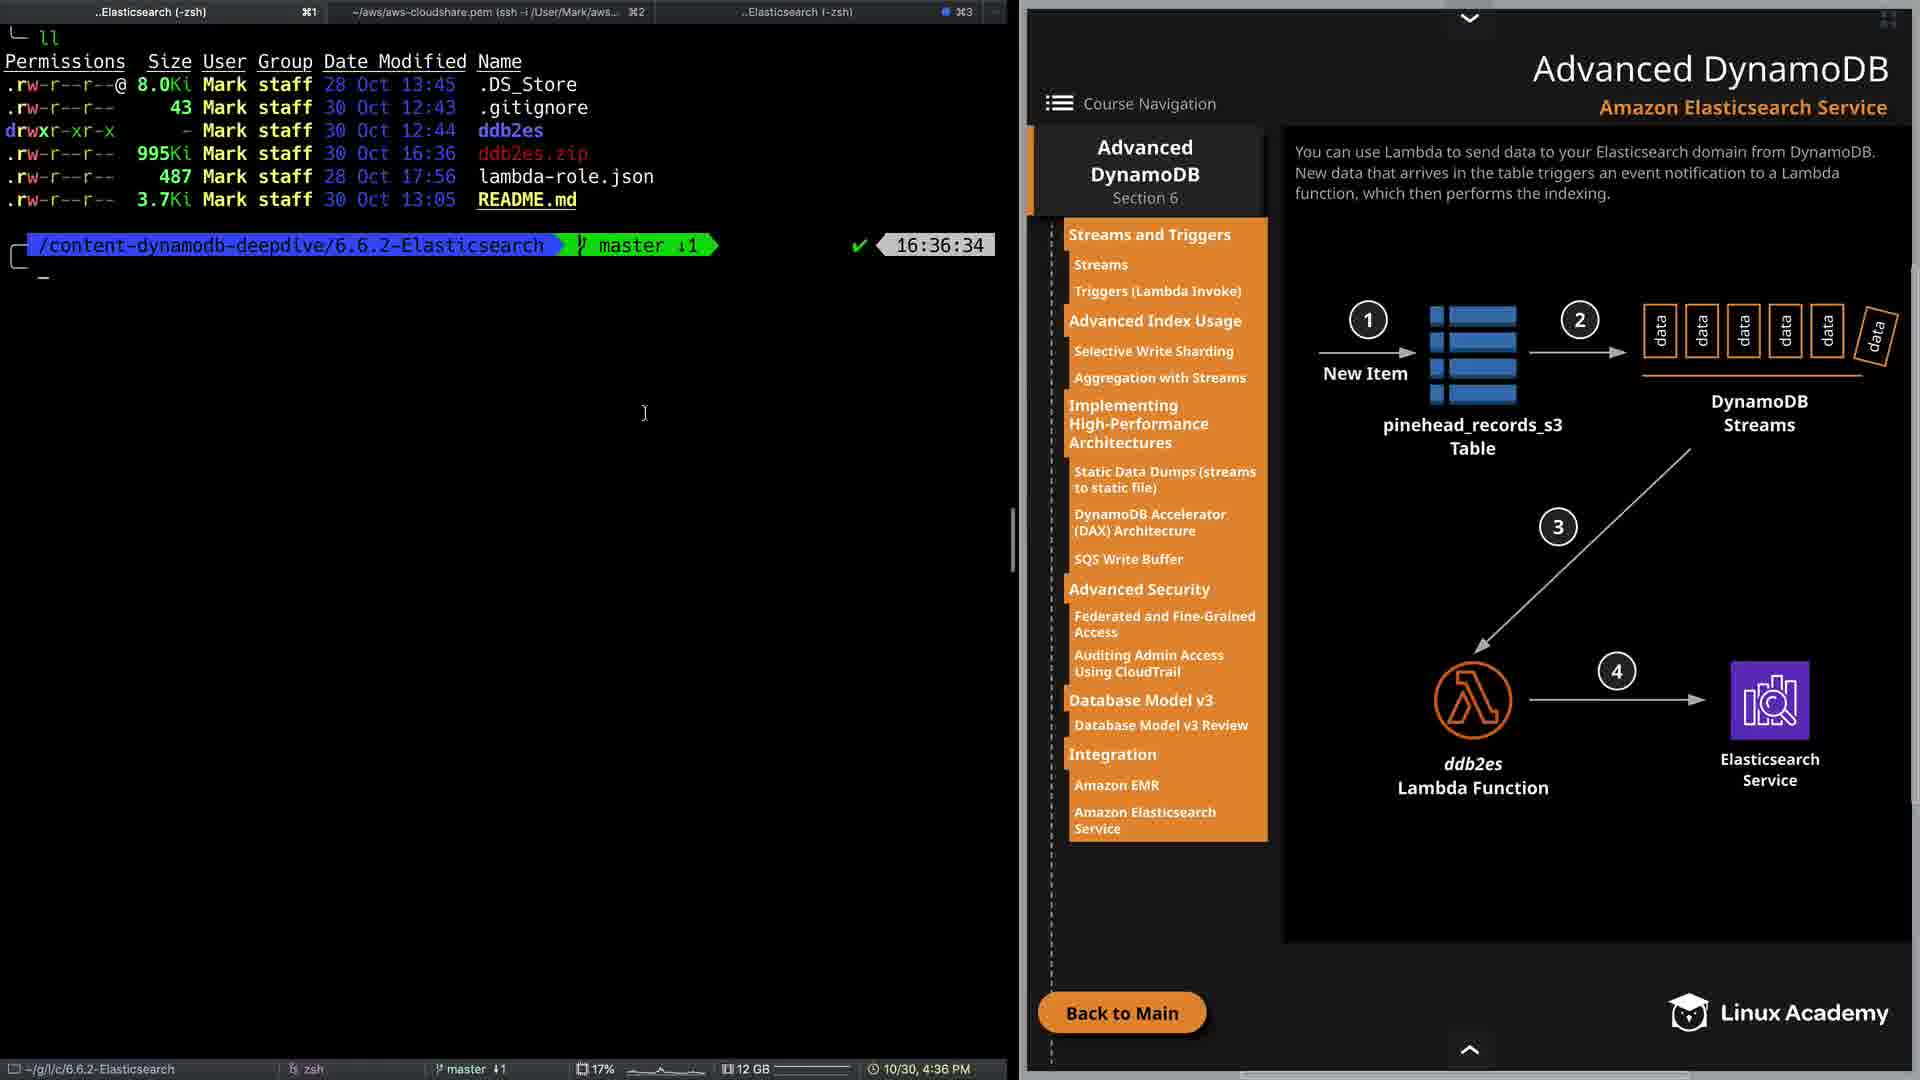Click the Linux Academy logo
This screenshot has height=1080, width=1920.
click(1778, 1013)
